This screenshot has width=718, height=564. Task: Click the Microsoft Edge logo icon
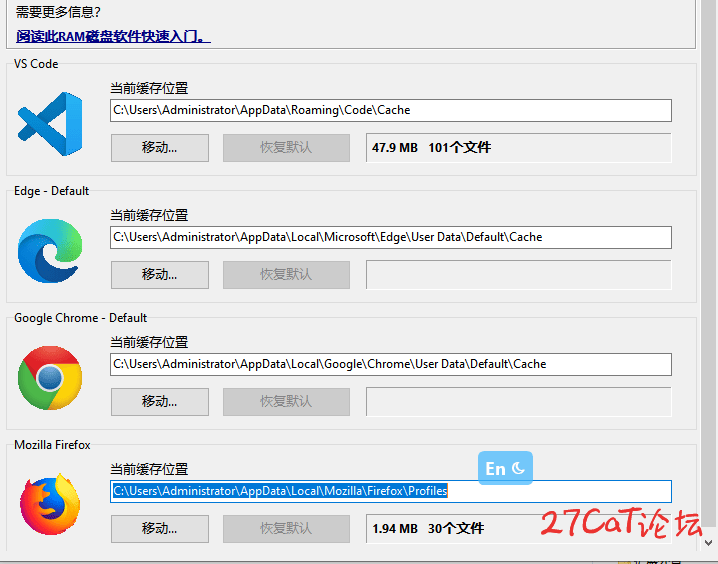click(50, 250)
